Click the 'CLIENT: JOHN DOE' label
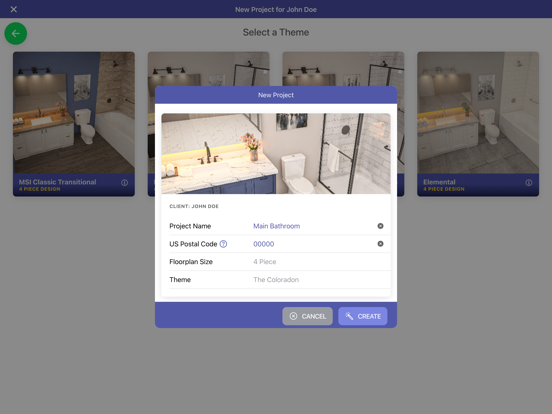 (194, 206)
